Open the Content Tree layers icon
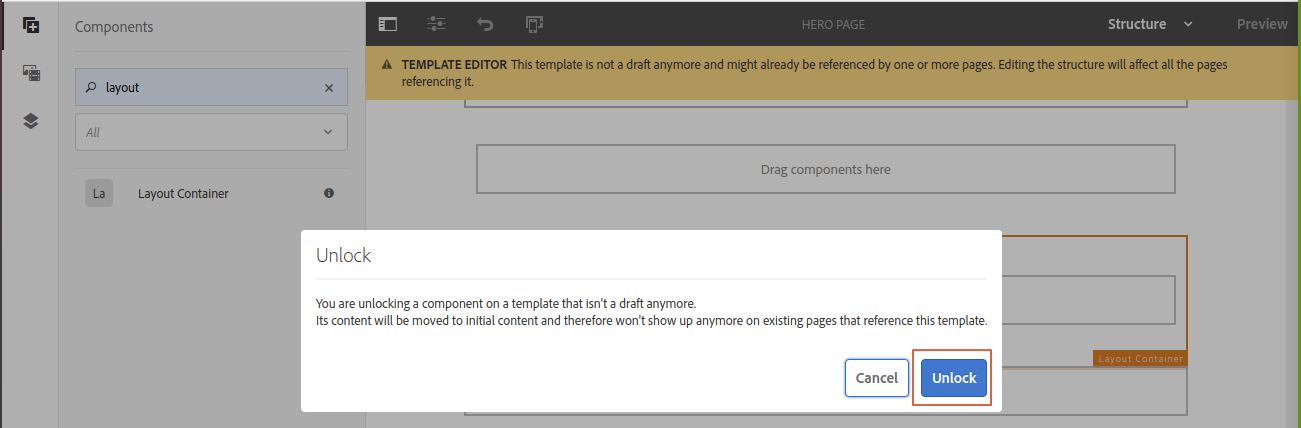1301x428 pixels. tap(30, 121)
